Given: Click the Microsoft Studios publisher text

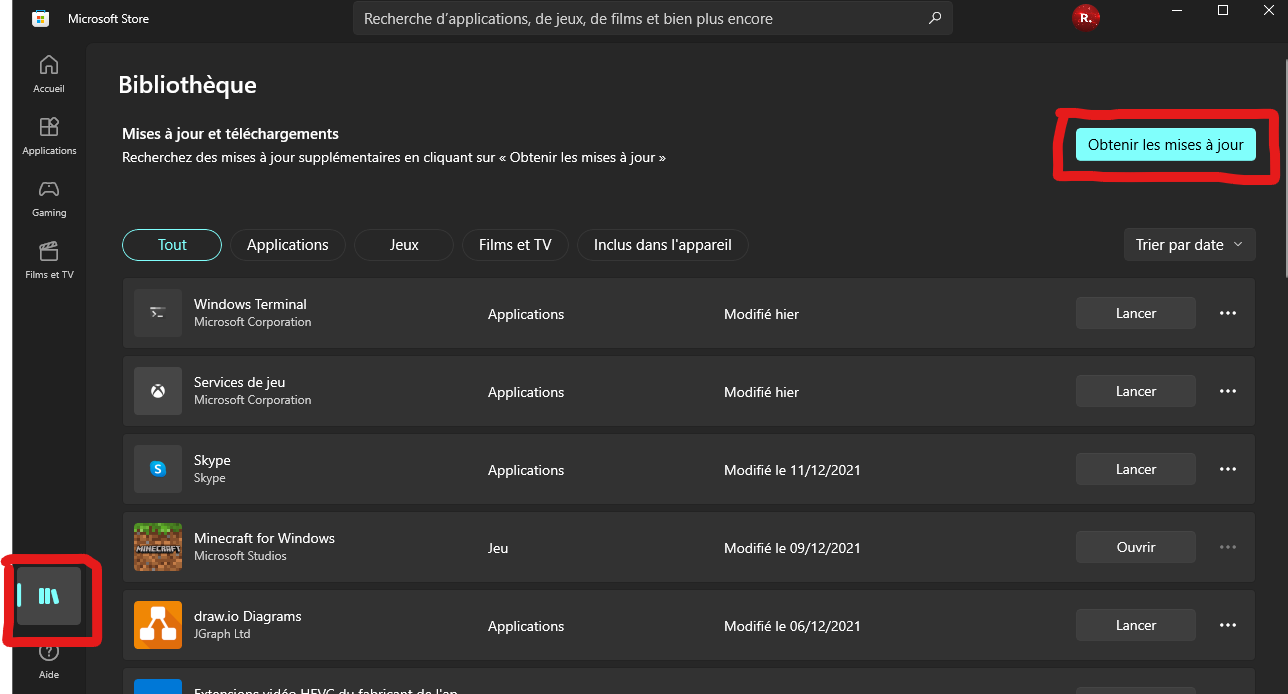Looking at the screenshot, I should point(240,556).
